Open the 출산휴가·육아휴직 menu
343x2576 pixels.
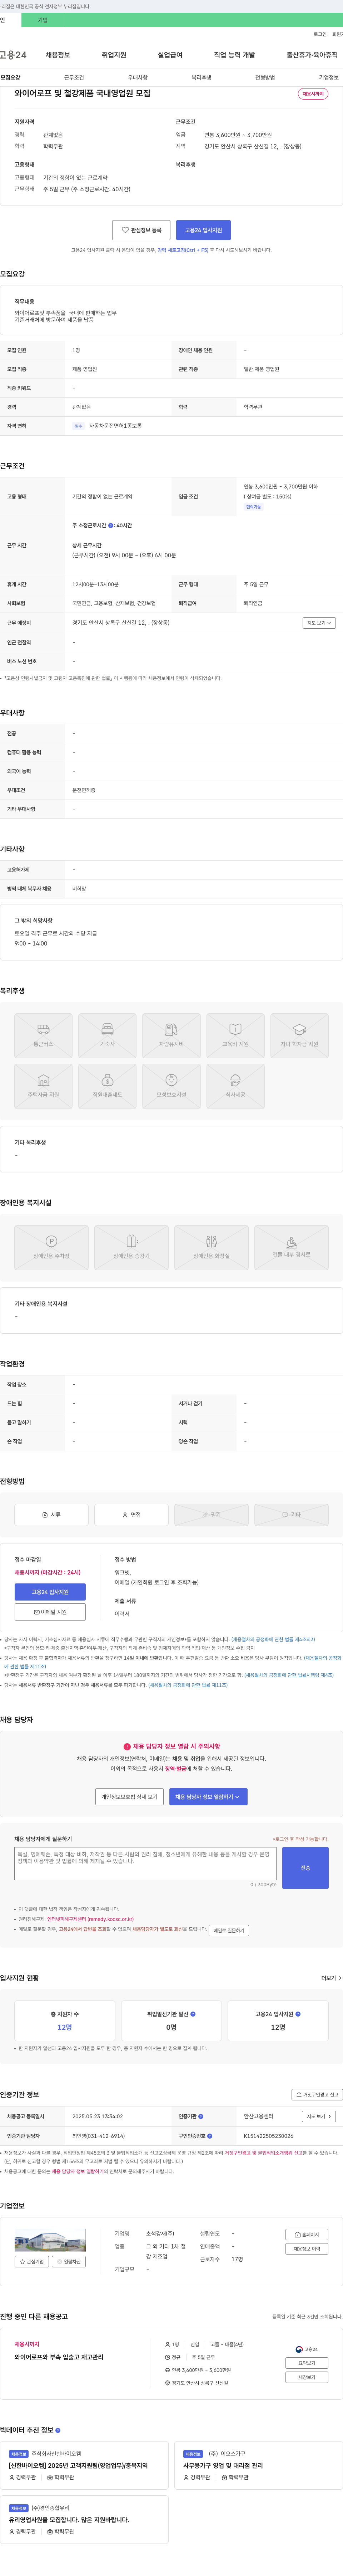click(x=312, y=55)
